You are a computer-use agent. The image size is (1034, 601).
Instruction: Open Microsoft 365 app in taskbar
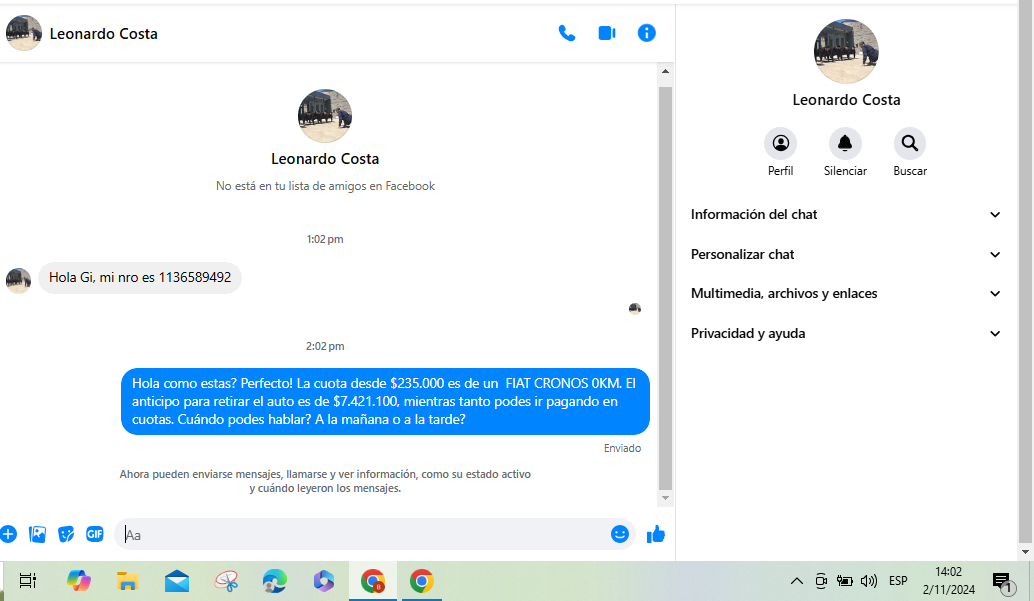click(x=324, y=581)
